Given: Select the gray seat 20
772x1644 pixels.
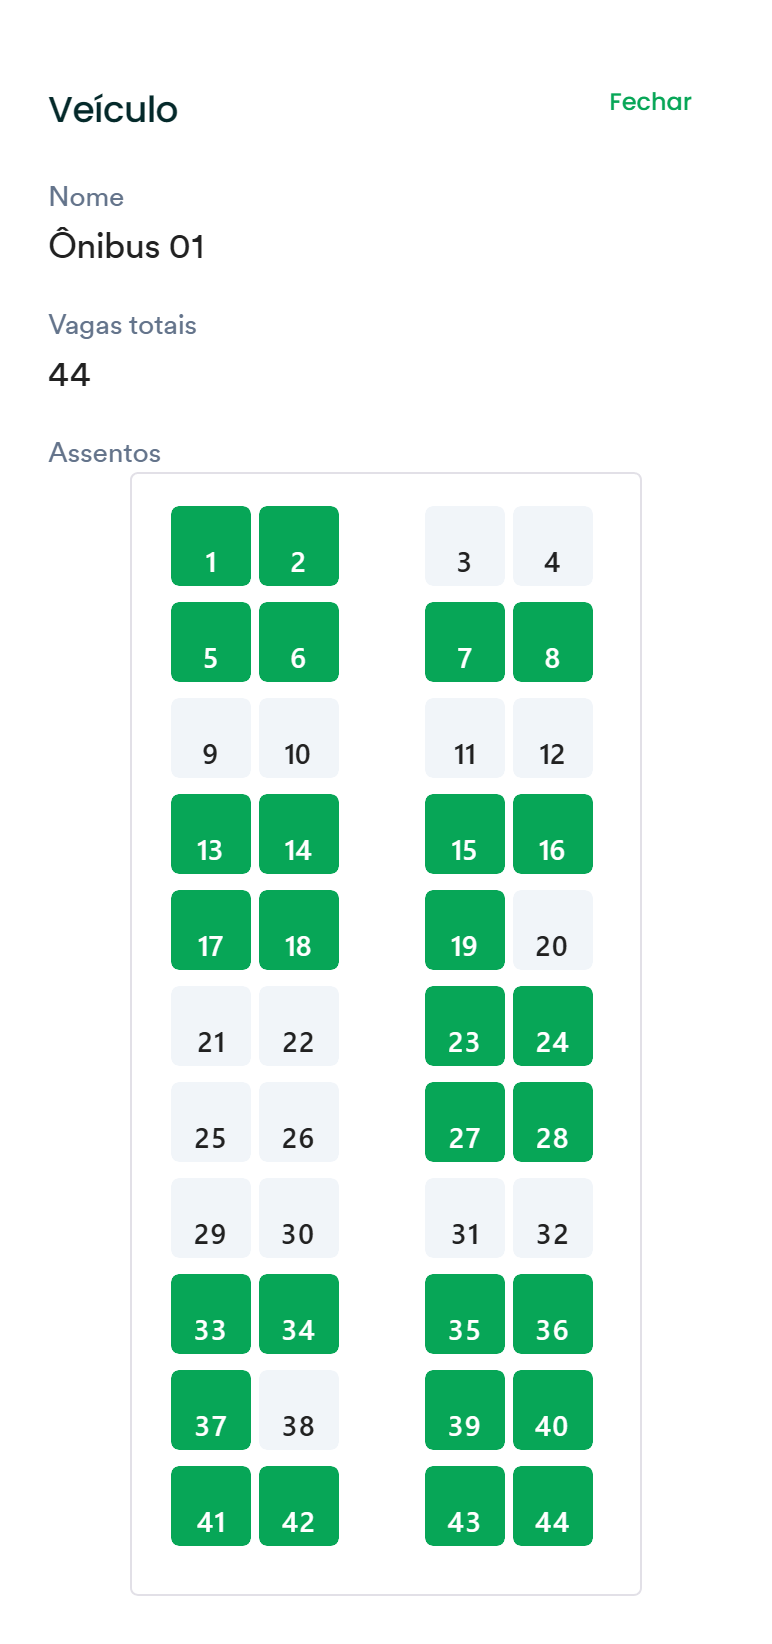Looking at the screenshot, I should 553,930.
